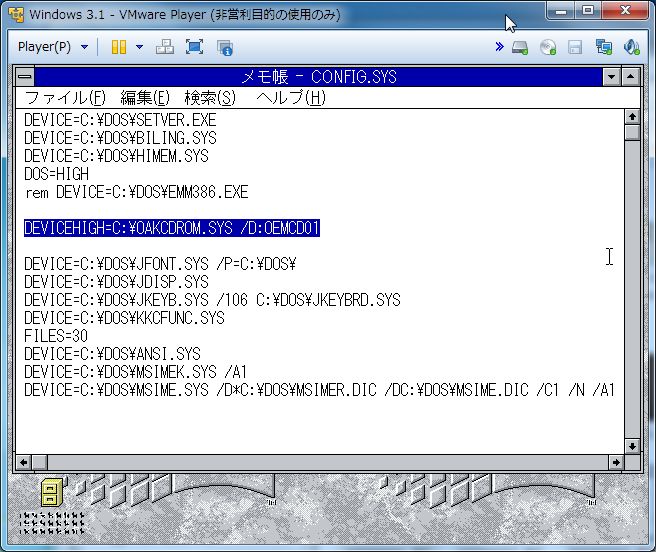Viewport: 656px width, 552px height.
Task: Click vertical scrollbar up arrow
Action: pos(632,117)
